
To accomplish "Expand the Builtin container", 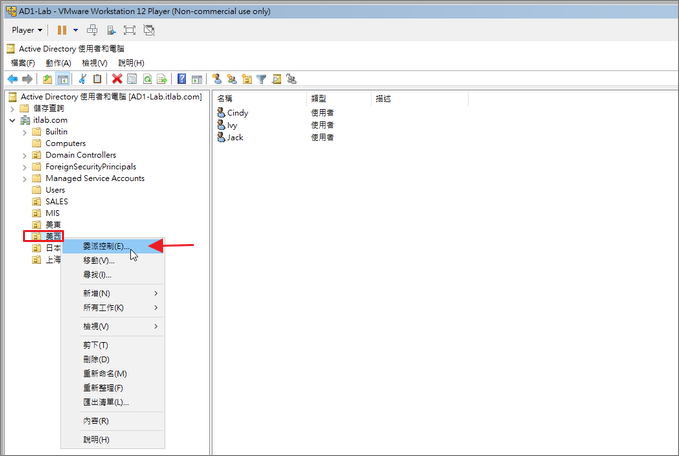I will pos(24,132).
